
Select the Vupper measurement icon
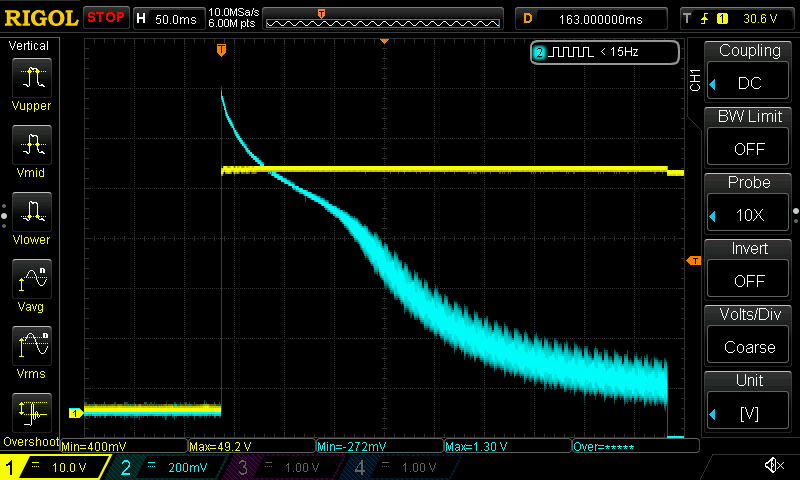click(x=32, y=78)
